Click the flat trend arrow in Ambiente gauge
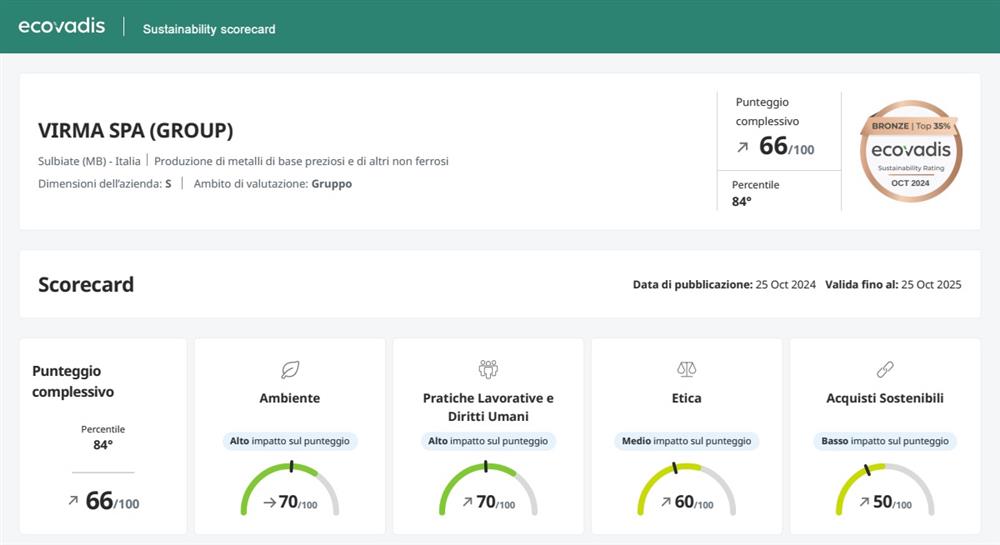The image size is (1000, 545). pos(270,503)
